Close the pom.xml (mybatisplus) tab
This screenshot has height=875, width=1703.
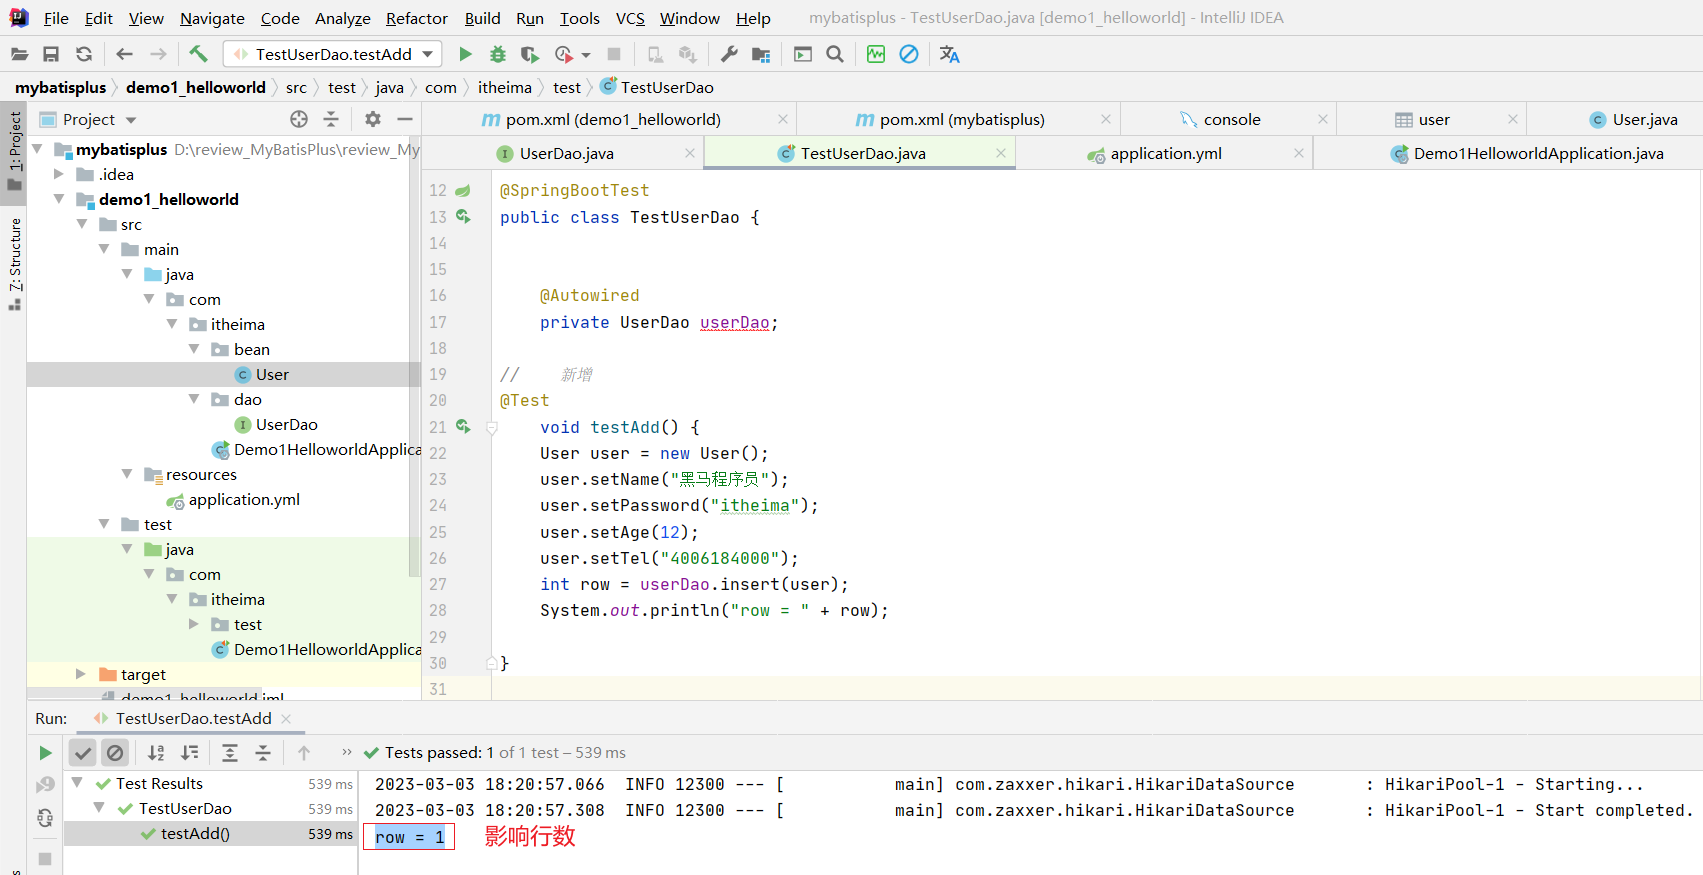pos(1105,120)
